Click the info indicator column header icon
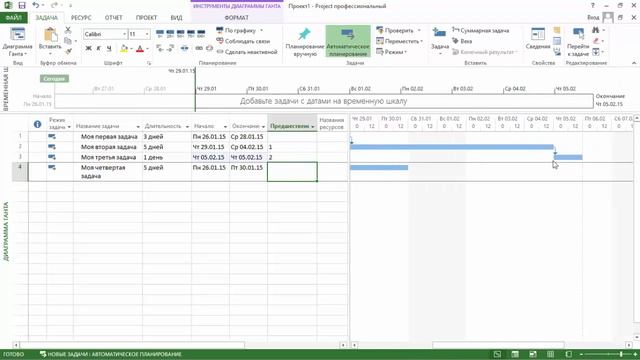Viewport: 640px width, 360px height. click(37, 124)
